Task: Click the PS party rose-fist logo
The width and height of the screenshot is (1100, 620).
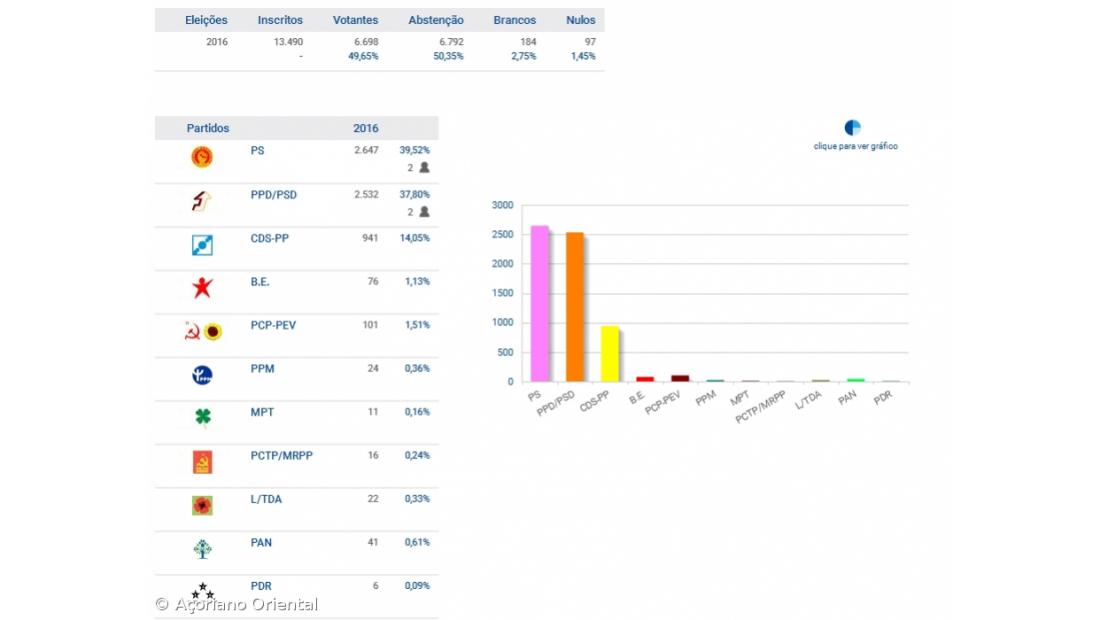Action: point(202,157)
